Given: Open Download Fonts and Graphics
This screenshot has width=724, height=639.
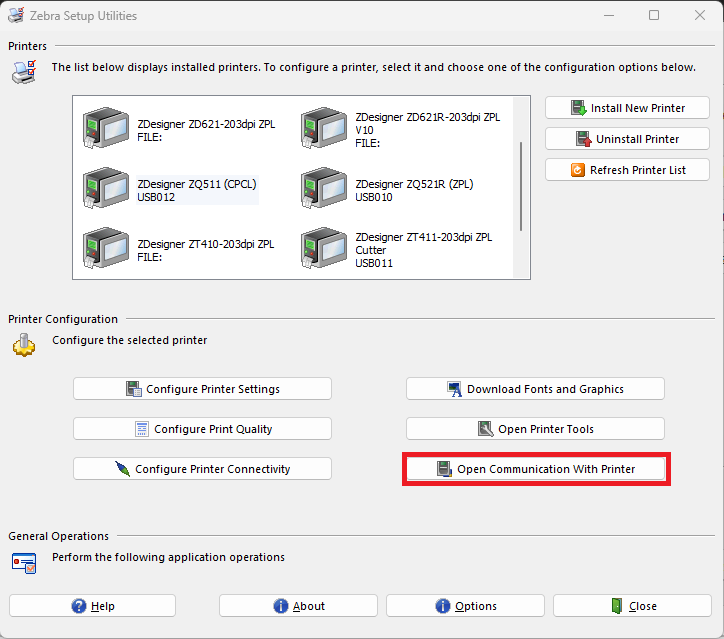Looking at the screenshot, I should point(535,389).
